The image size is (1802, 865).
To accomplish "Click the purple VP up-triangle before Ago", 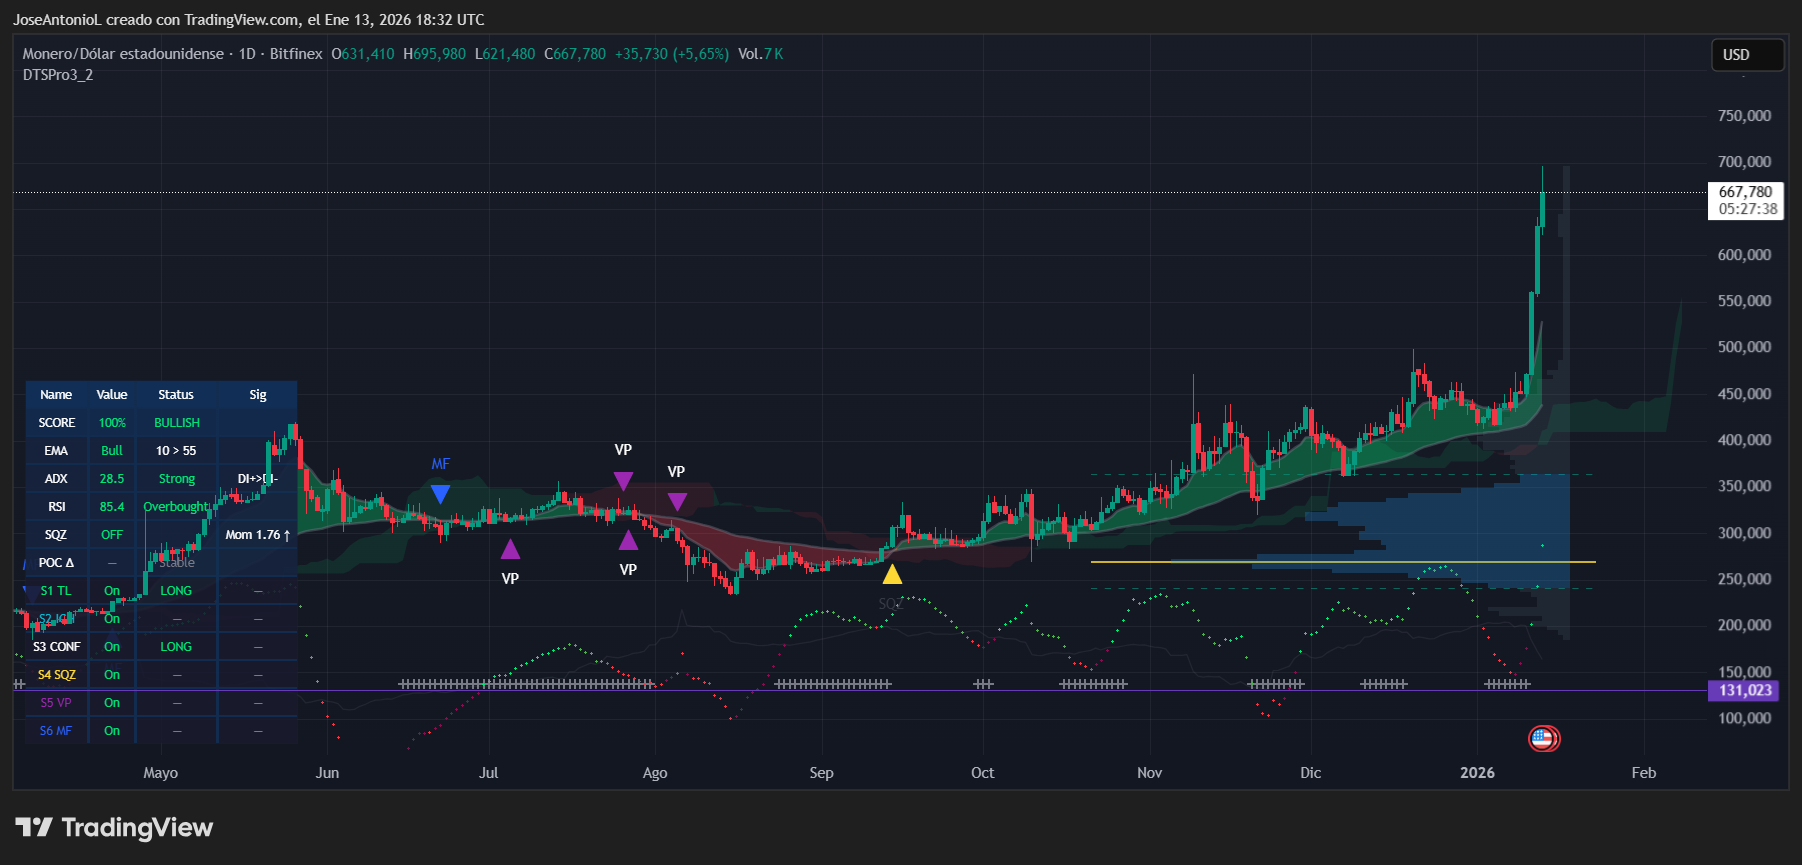I will [628, 541].
